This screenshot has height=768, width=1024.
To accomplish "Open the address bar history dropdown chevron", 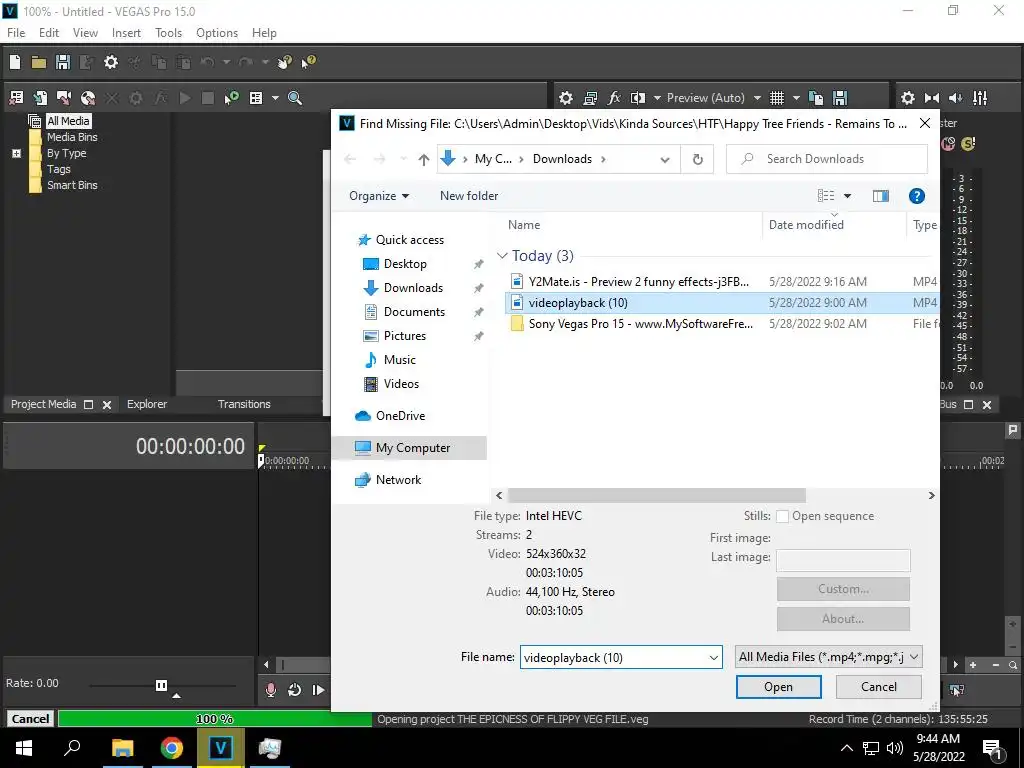I will point(665,159).
